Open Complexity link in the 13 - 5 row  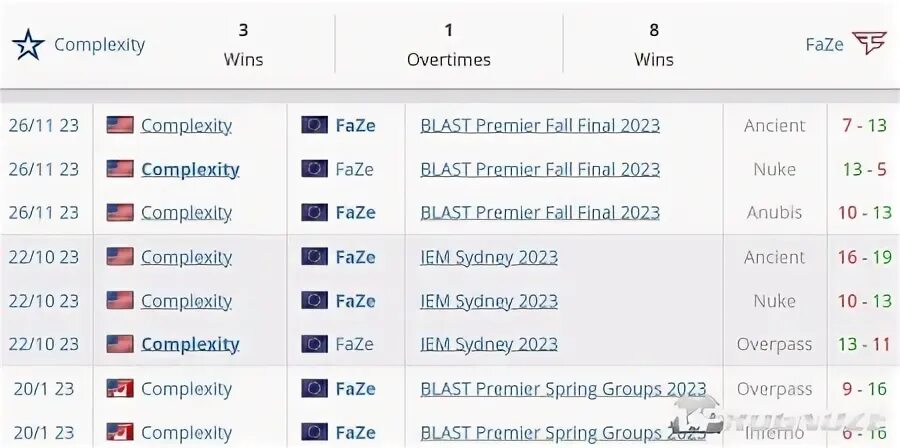tap(190, 170)
